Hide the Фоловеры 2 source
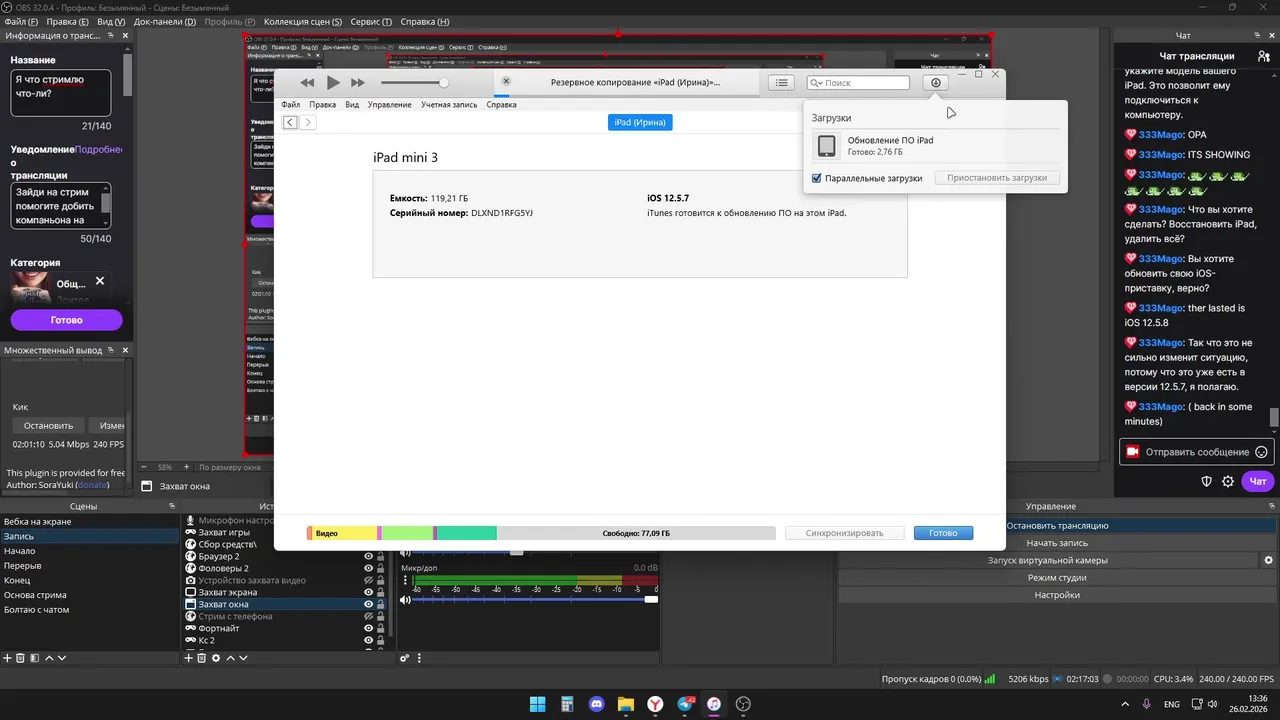Image resolution: width=1280 pixels, height=720 pixels. pos(368,568)
